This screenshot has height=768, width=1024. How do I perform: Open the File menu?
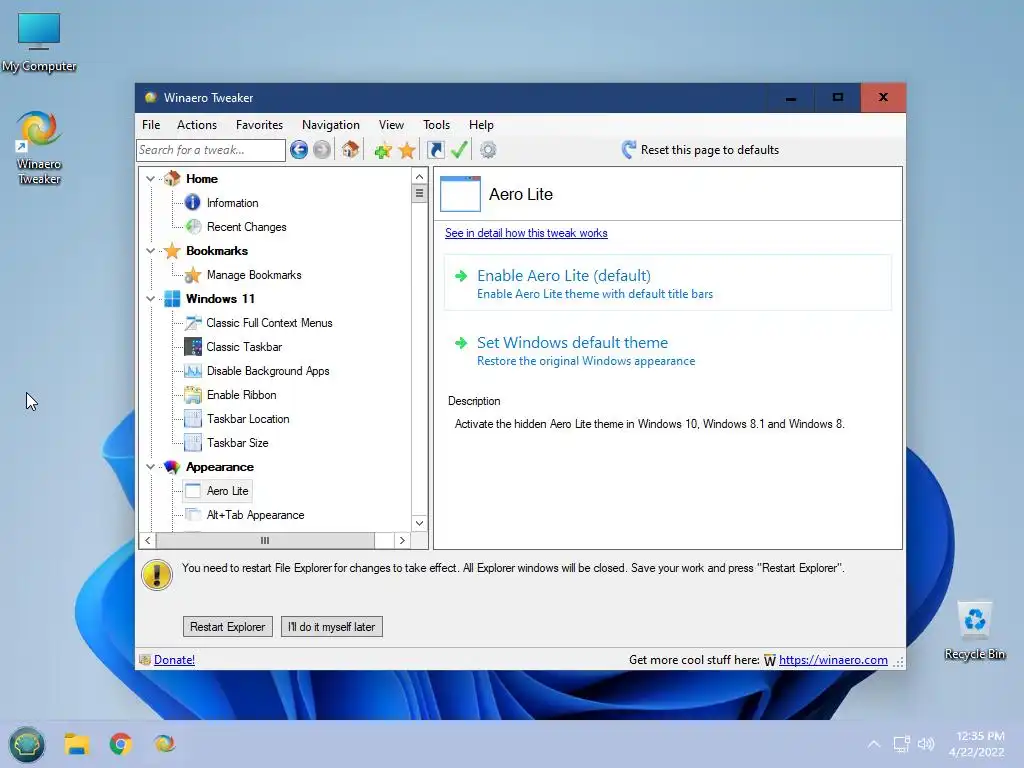point(151,125)
